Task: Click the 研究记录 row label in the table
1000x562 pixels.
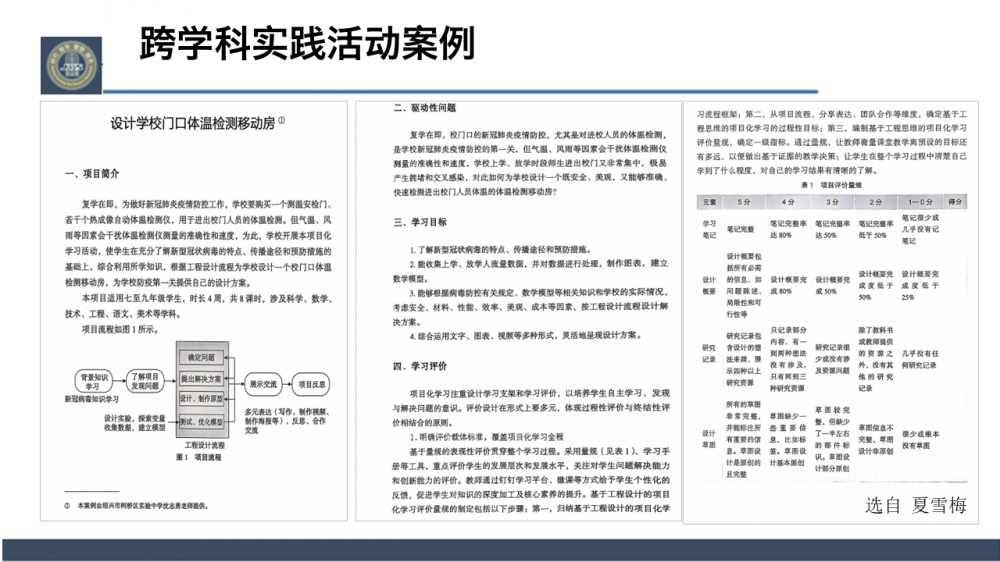Action: [708, 353]
